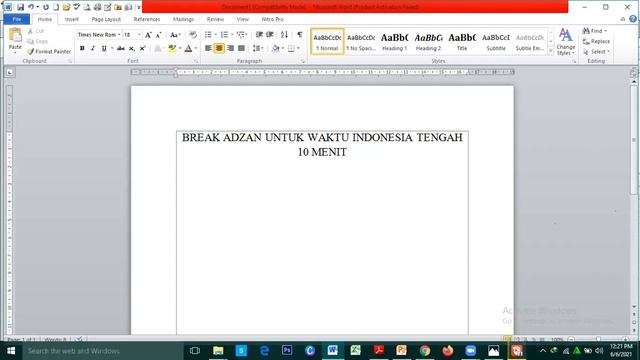
Task: Toggle Bold formatting
Action: pyautogui.click(x=82, y=48)
